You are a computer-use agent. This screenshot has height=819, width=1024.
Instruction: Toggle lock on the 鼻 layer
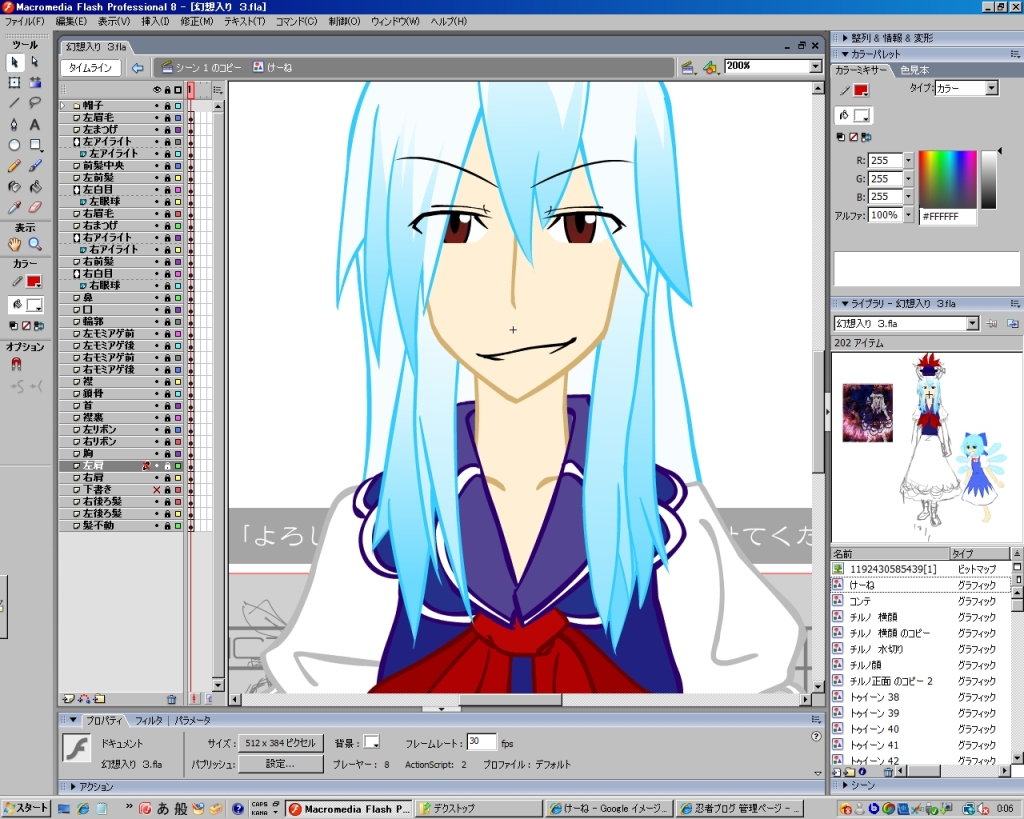(x=167, y=298)
